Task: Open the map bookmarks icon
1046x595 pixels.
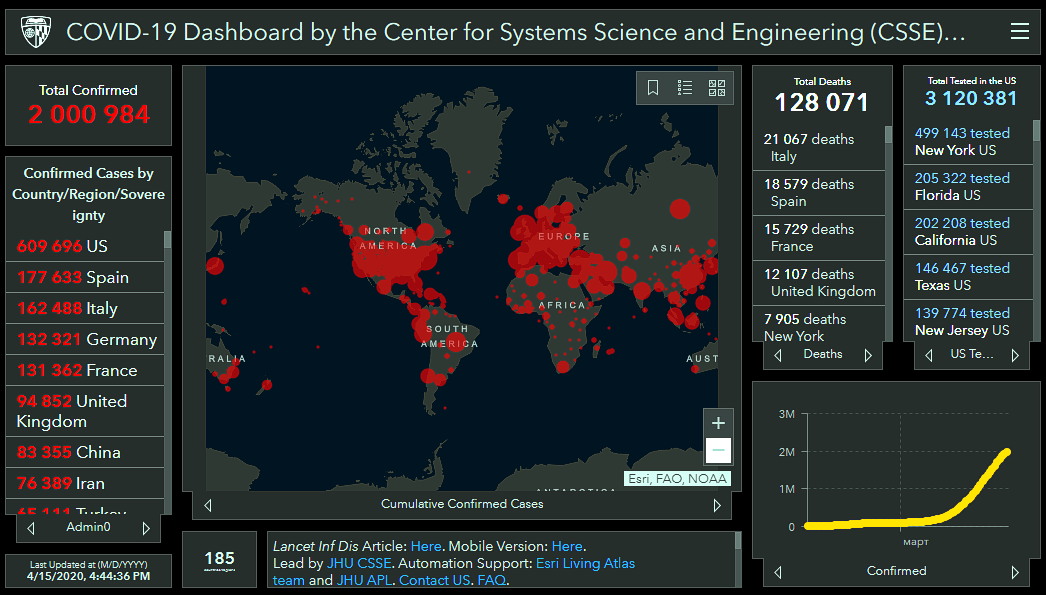Action: pyautogui.click(x=653, y=88)
